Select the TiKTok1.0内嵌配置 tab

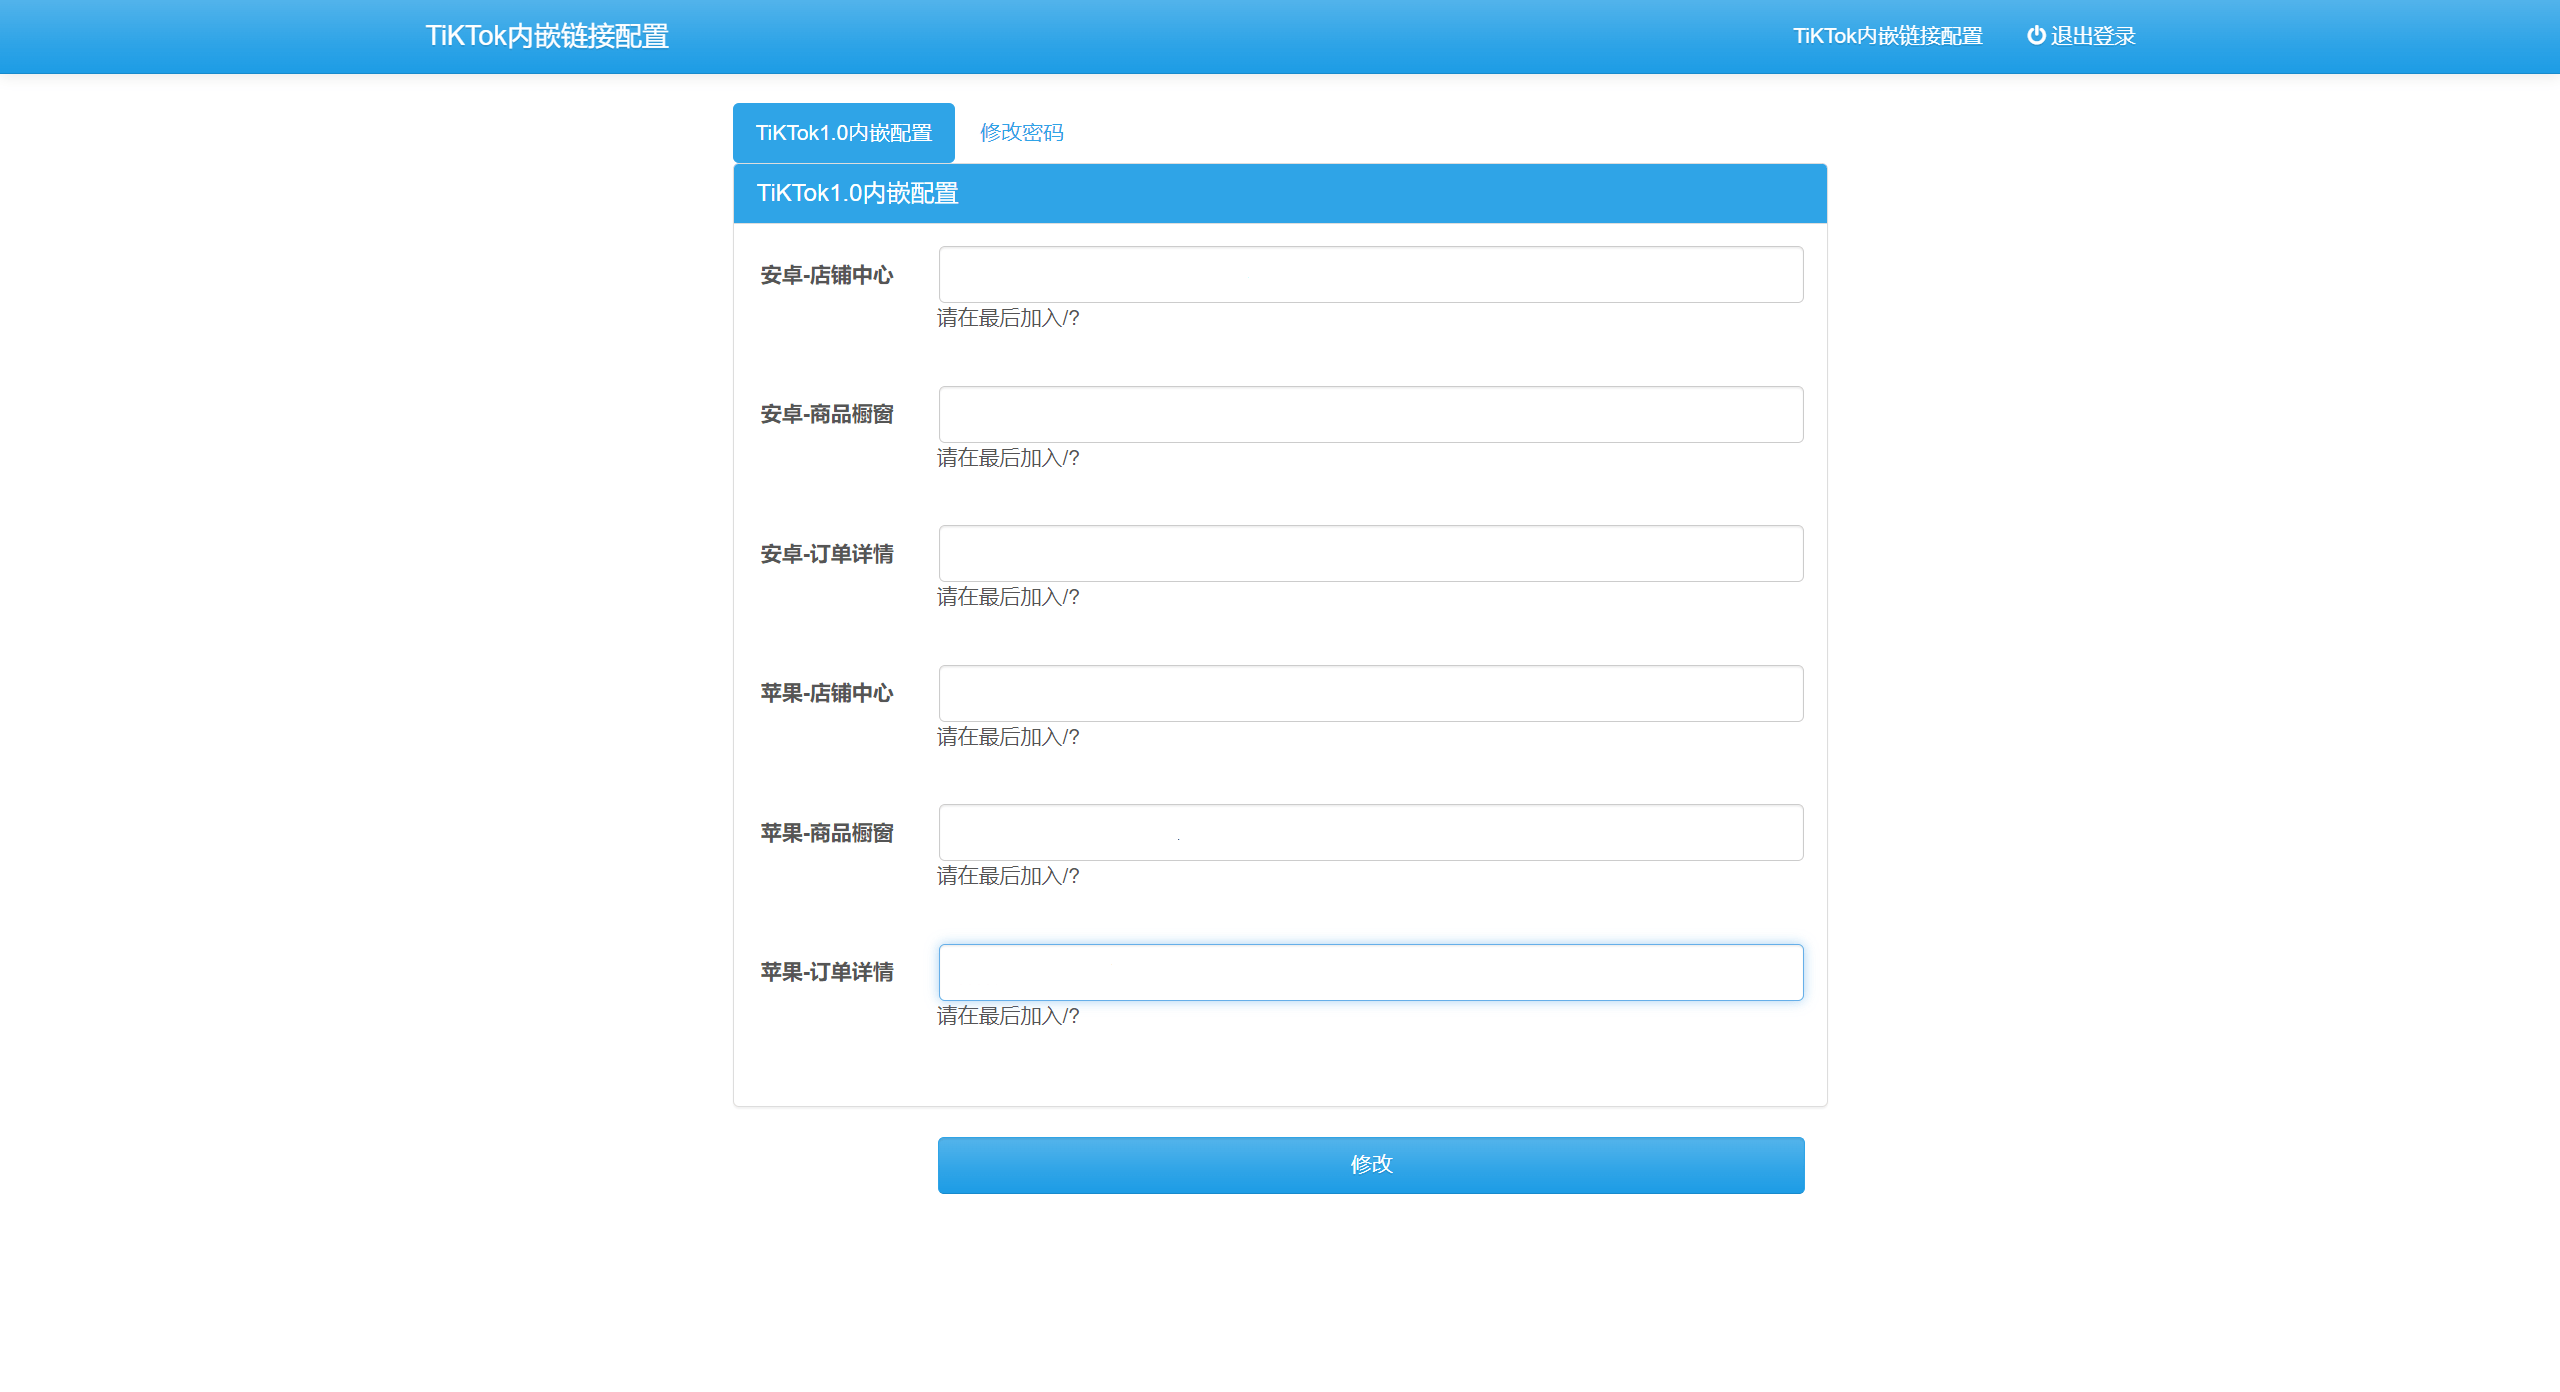click(x=843, y=133)
